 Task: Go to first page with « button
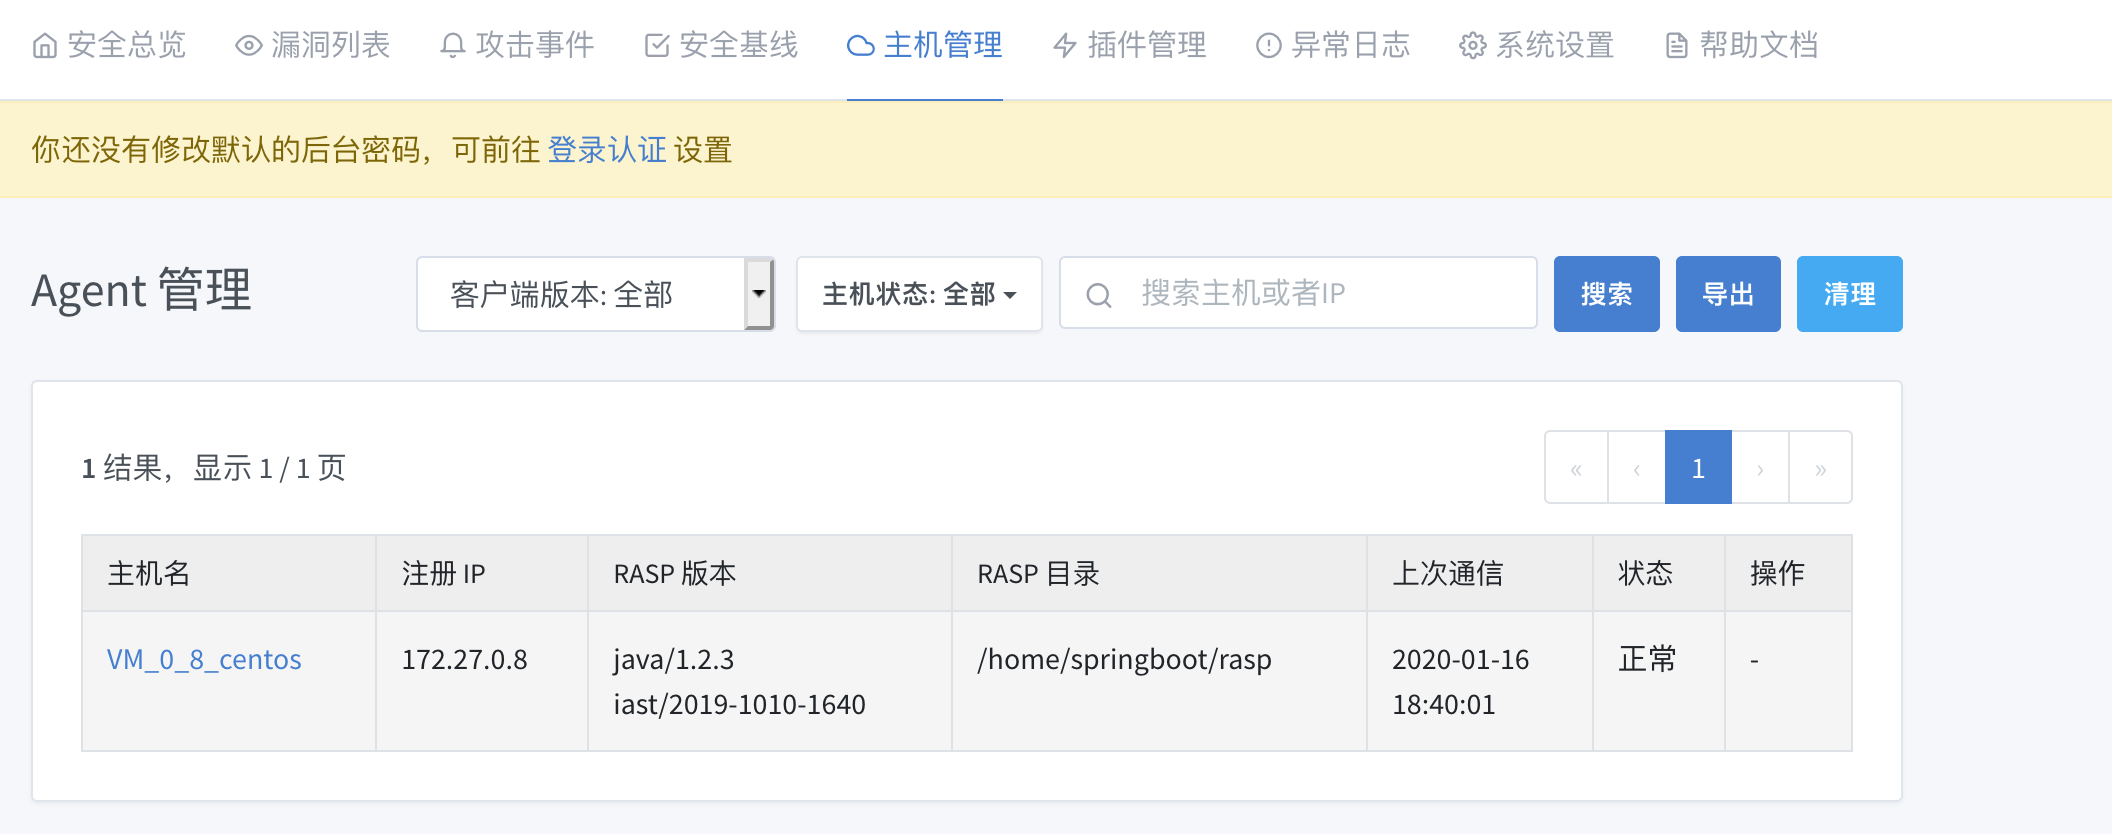coord(1576,468)
